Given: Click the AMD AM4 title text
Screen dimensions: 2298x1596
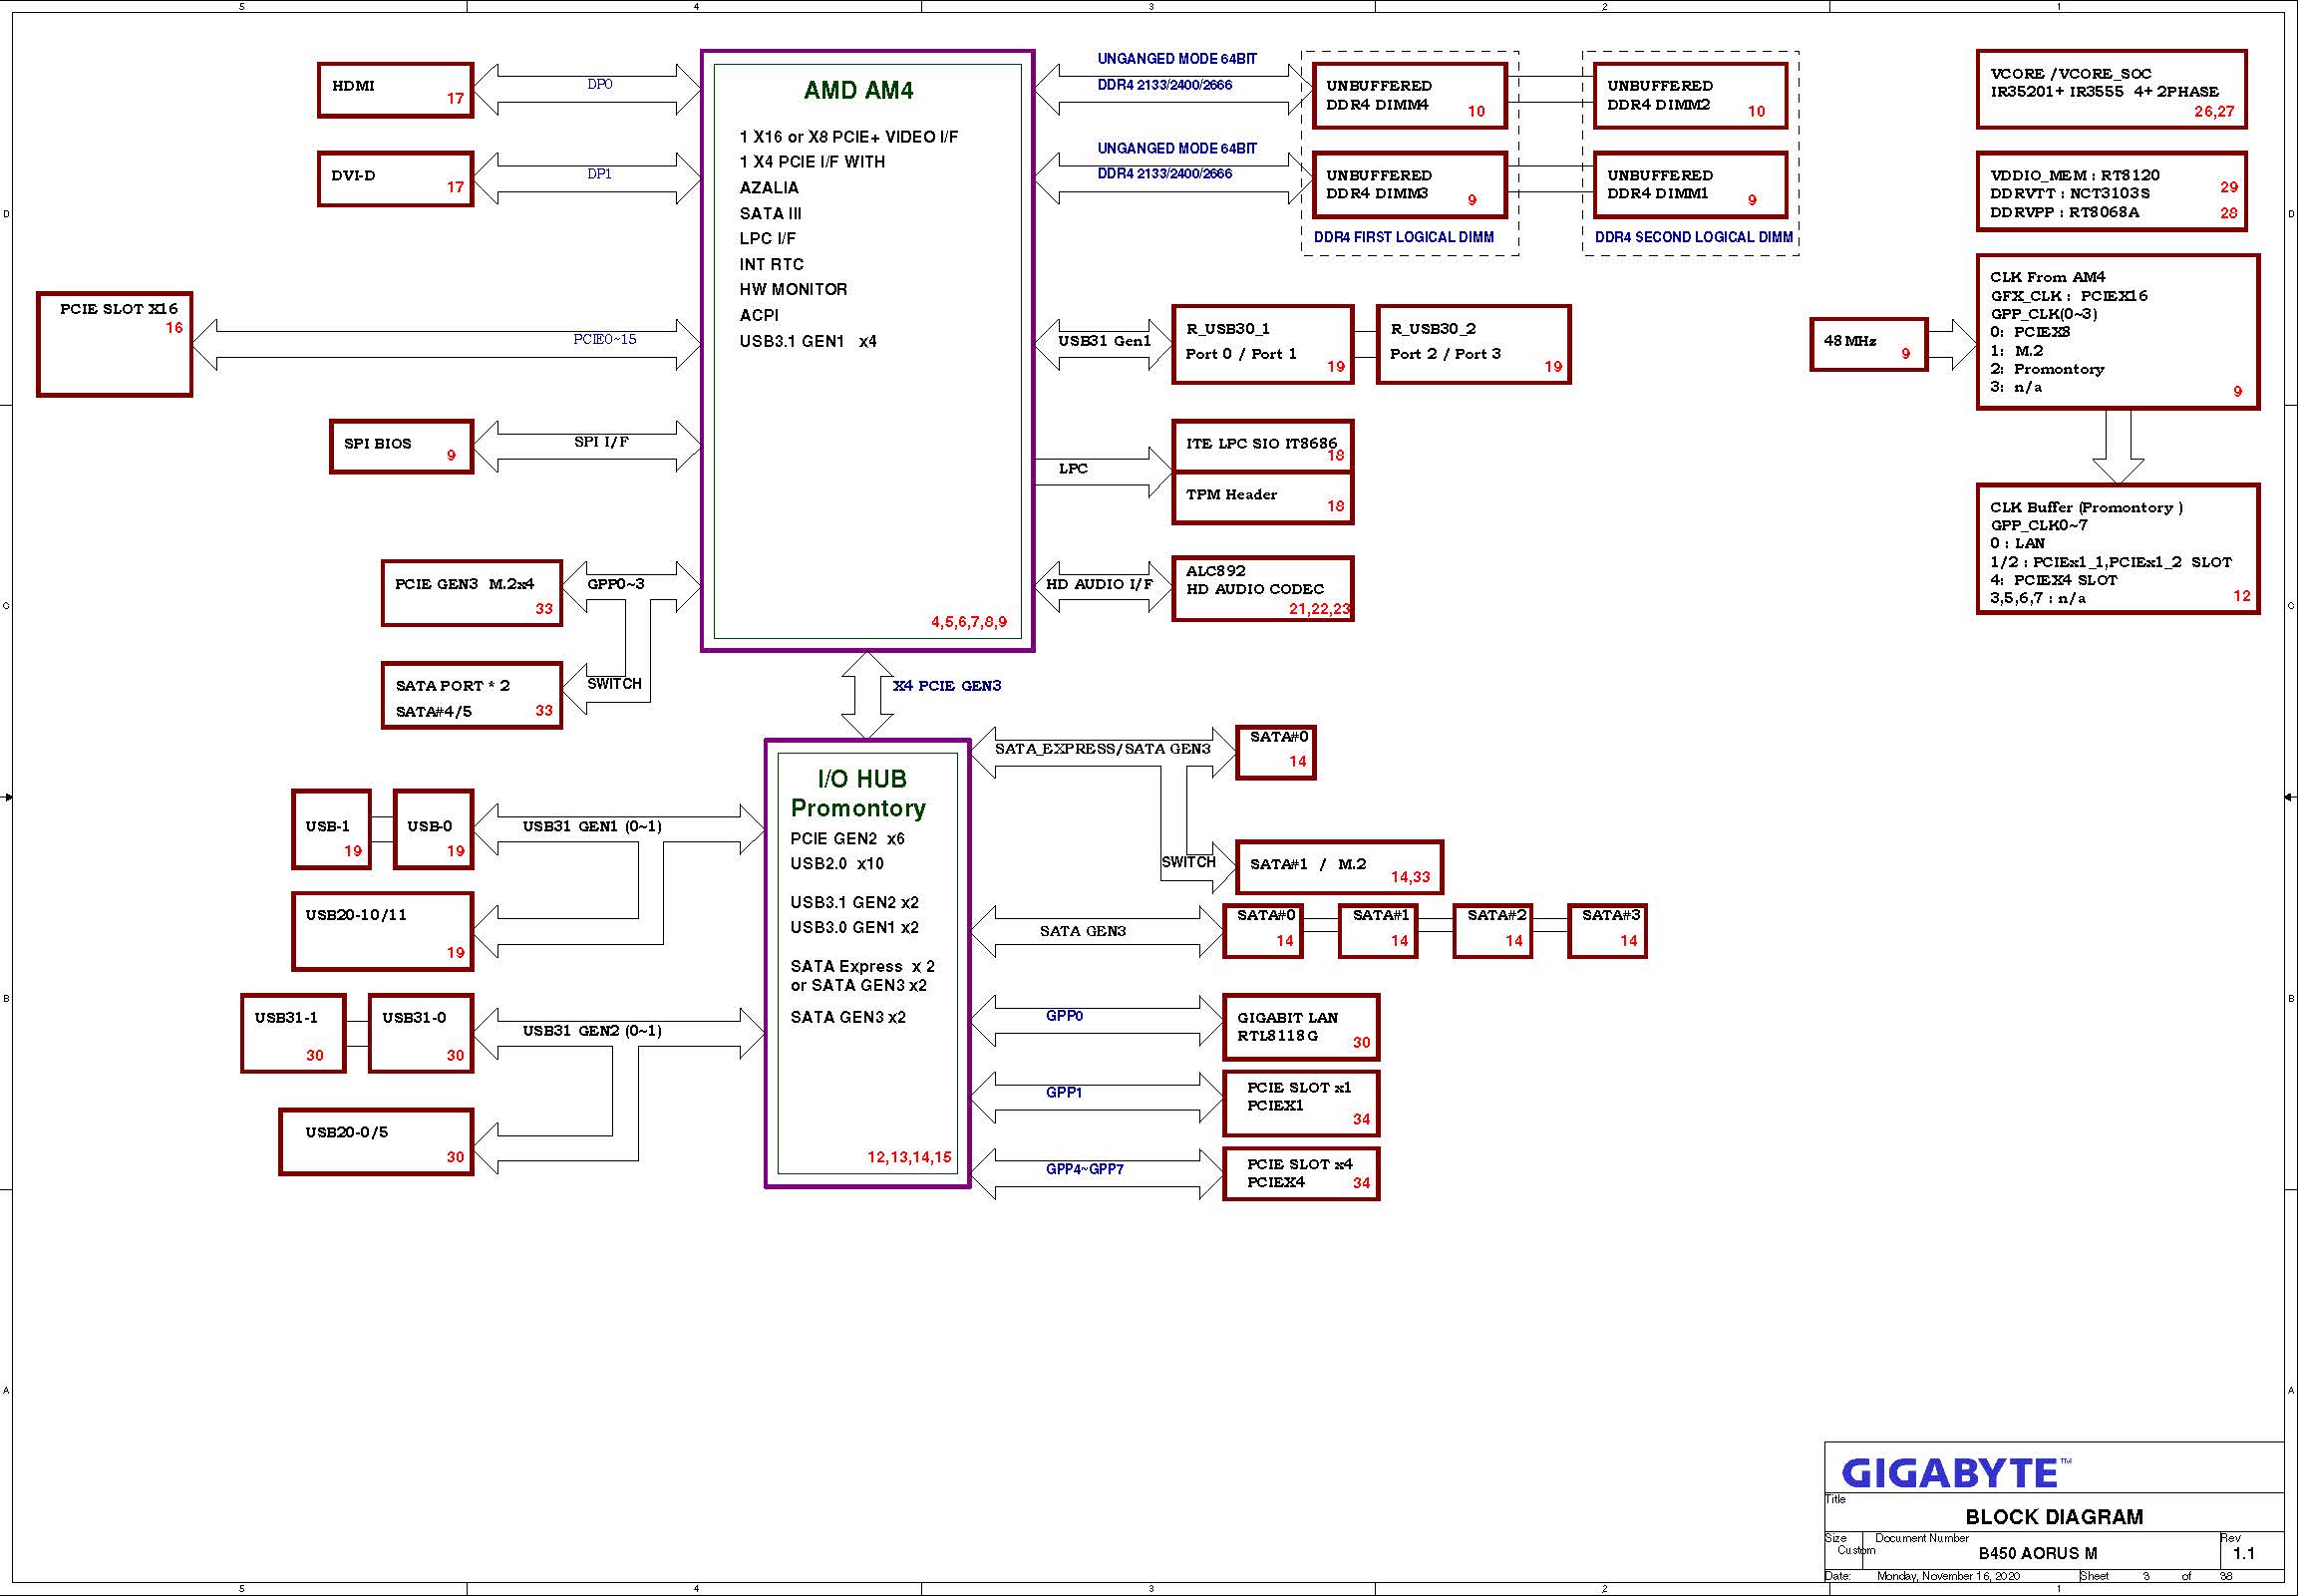Looking at the screenshot, I should point(858,90).
